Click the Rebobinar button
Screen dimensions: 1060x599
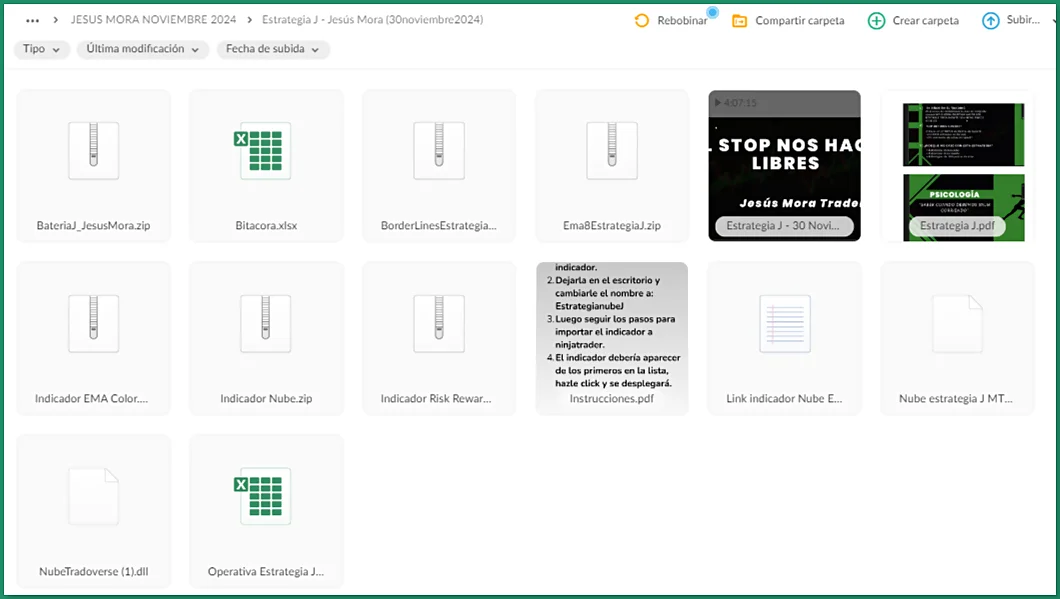pos(671,21)
